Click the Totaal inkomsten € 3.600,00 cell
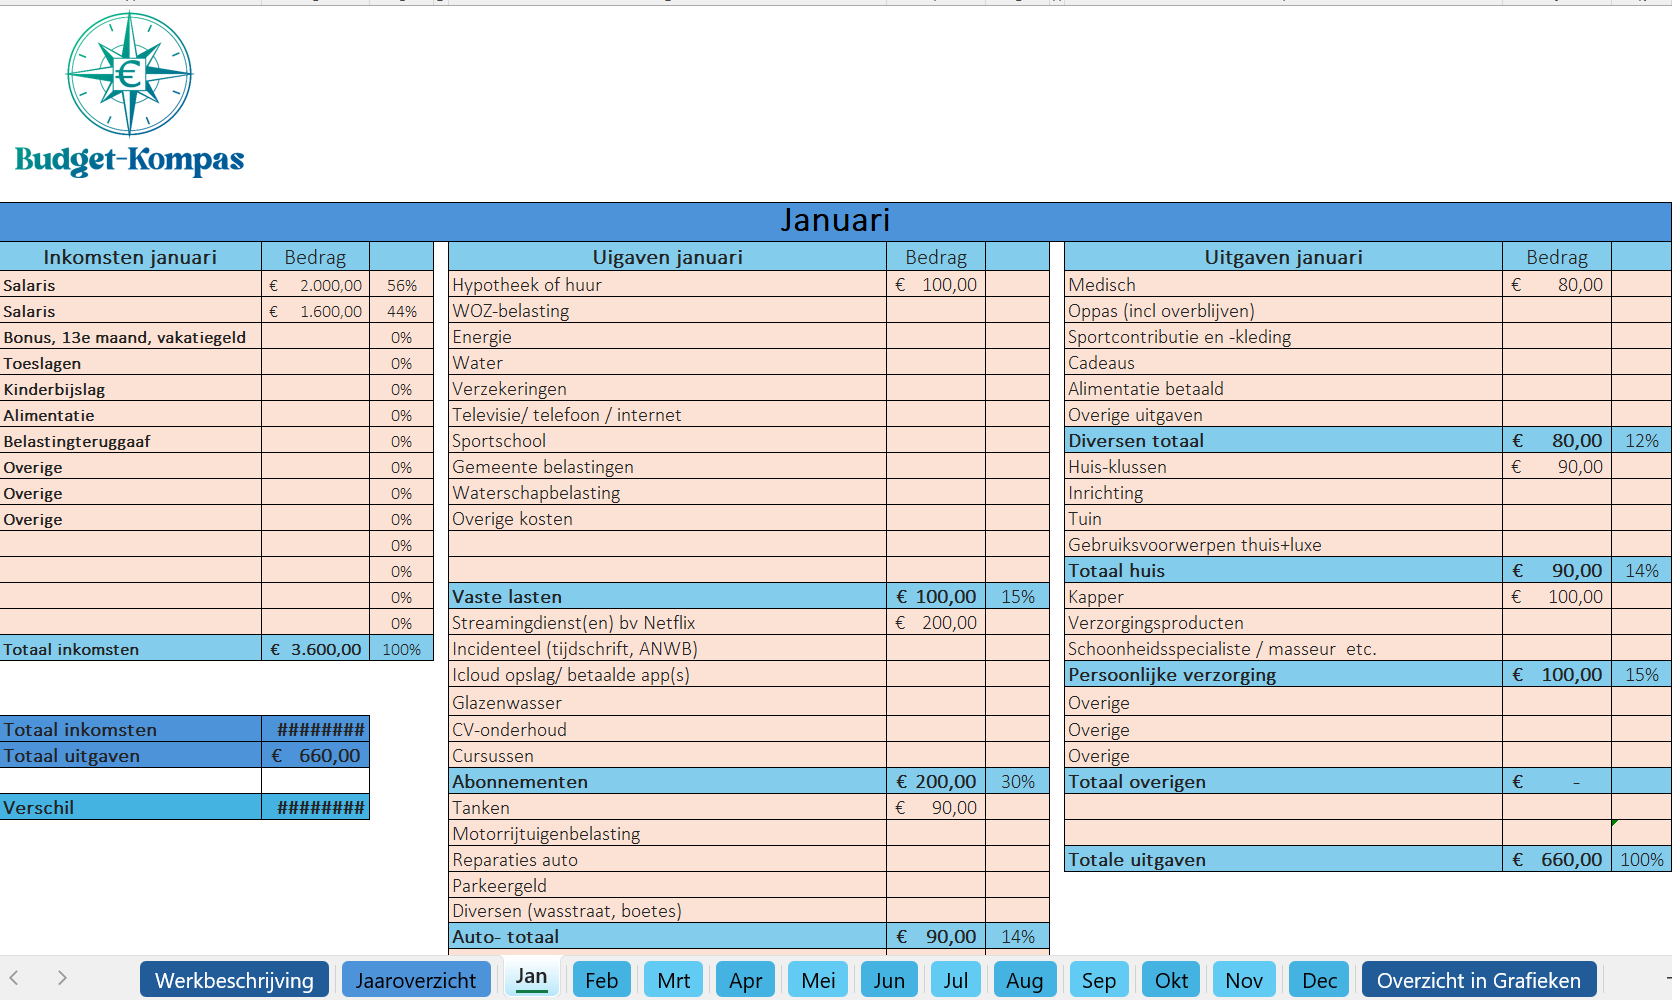 point(315,649)
